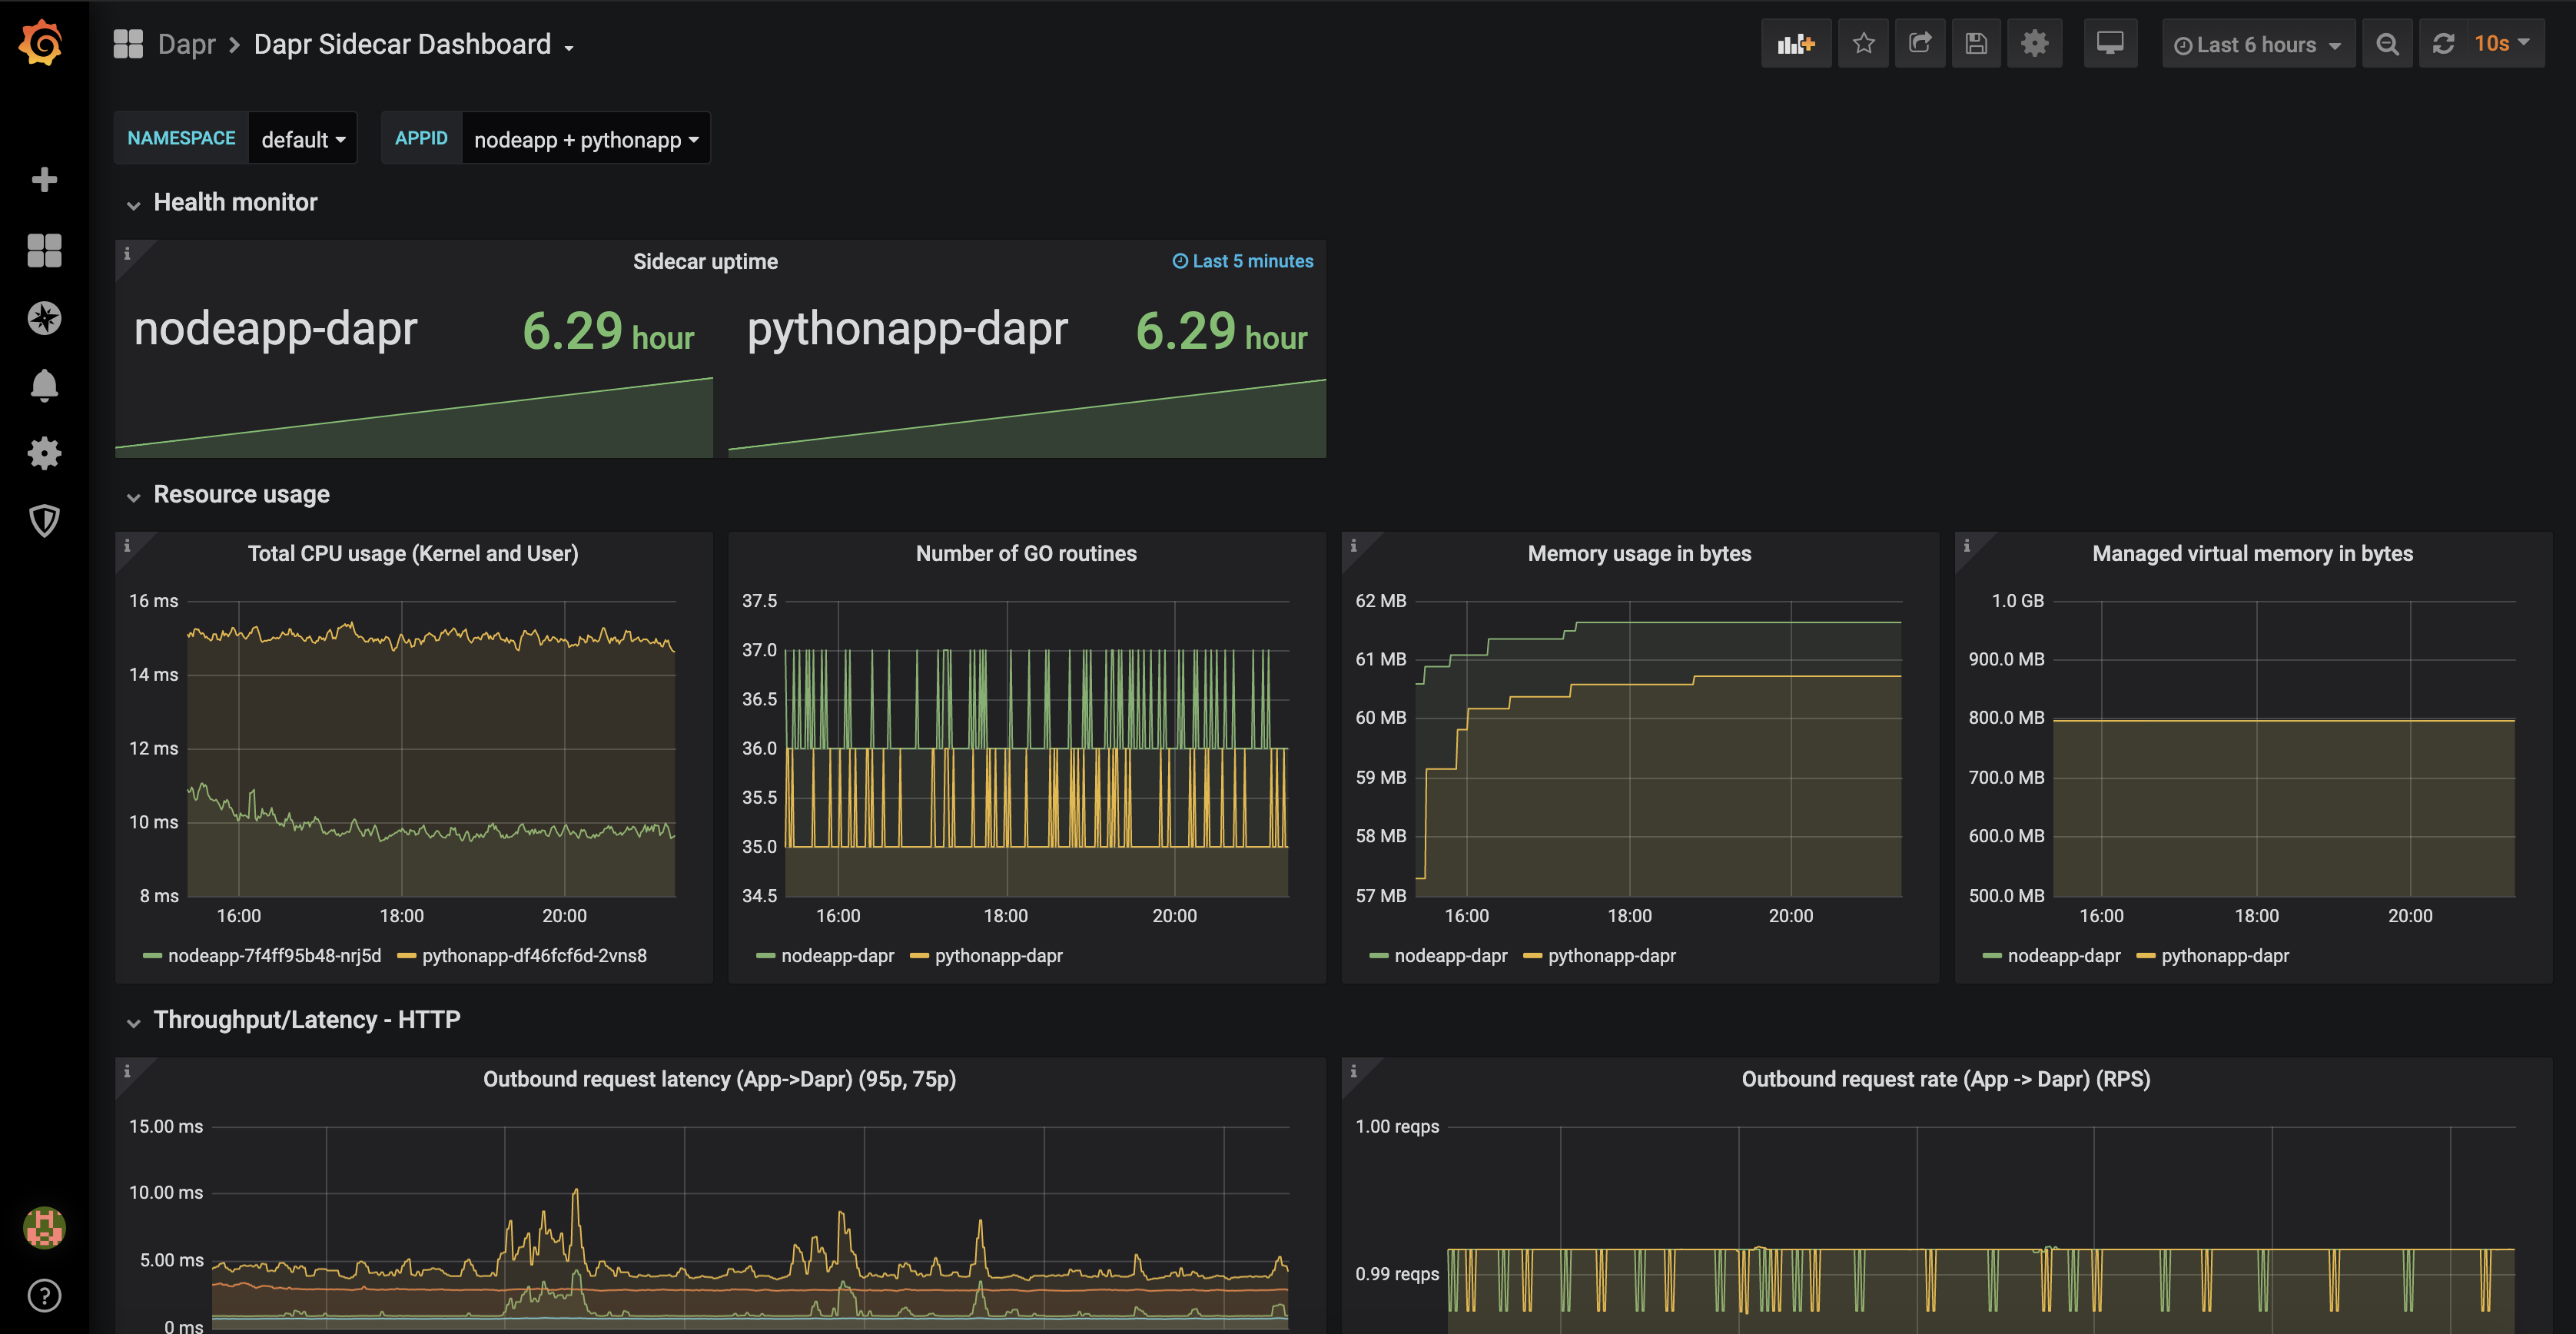Viewport: 2576px width, 1334px height.
Task: Open the Last 6 hours time picker
Action: pyautogui.click(x=2257, y=45)
